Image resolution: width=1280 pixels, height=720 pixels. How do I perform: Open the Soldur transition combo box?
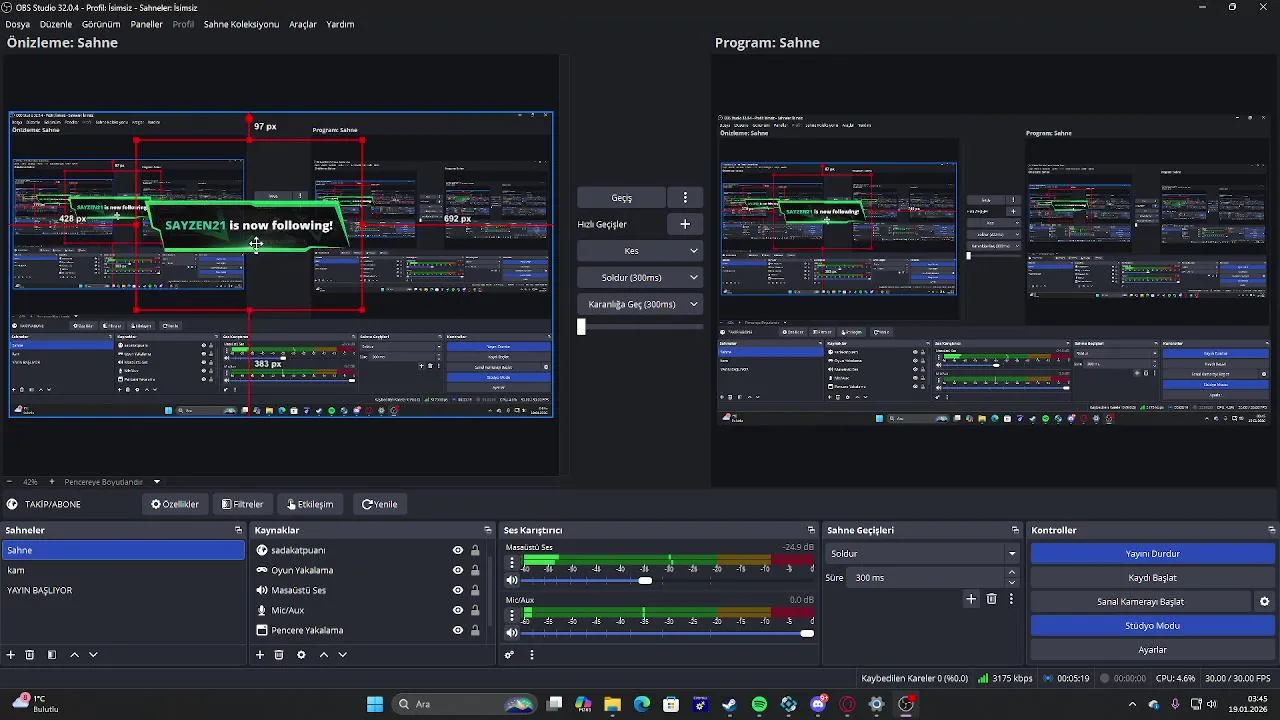(922, 554)
